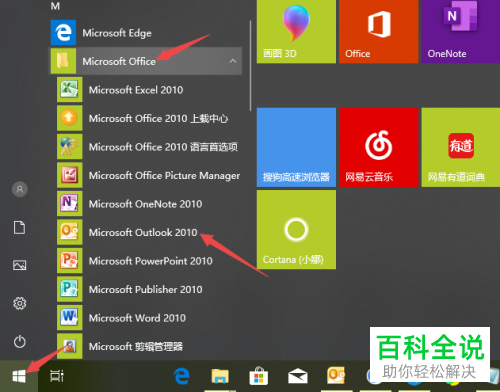Click the Windows Start button

(x=19, y=376)
